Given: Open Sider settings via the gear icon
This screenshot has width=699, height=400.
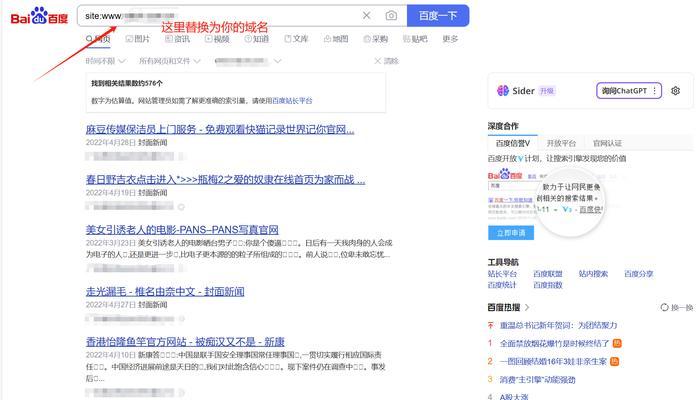Looking at the screenshot, I should click(675, 91).
